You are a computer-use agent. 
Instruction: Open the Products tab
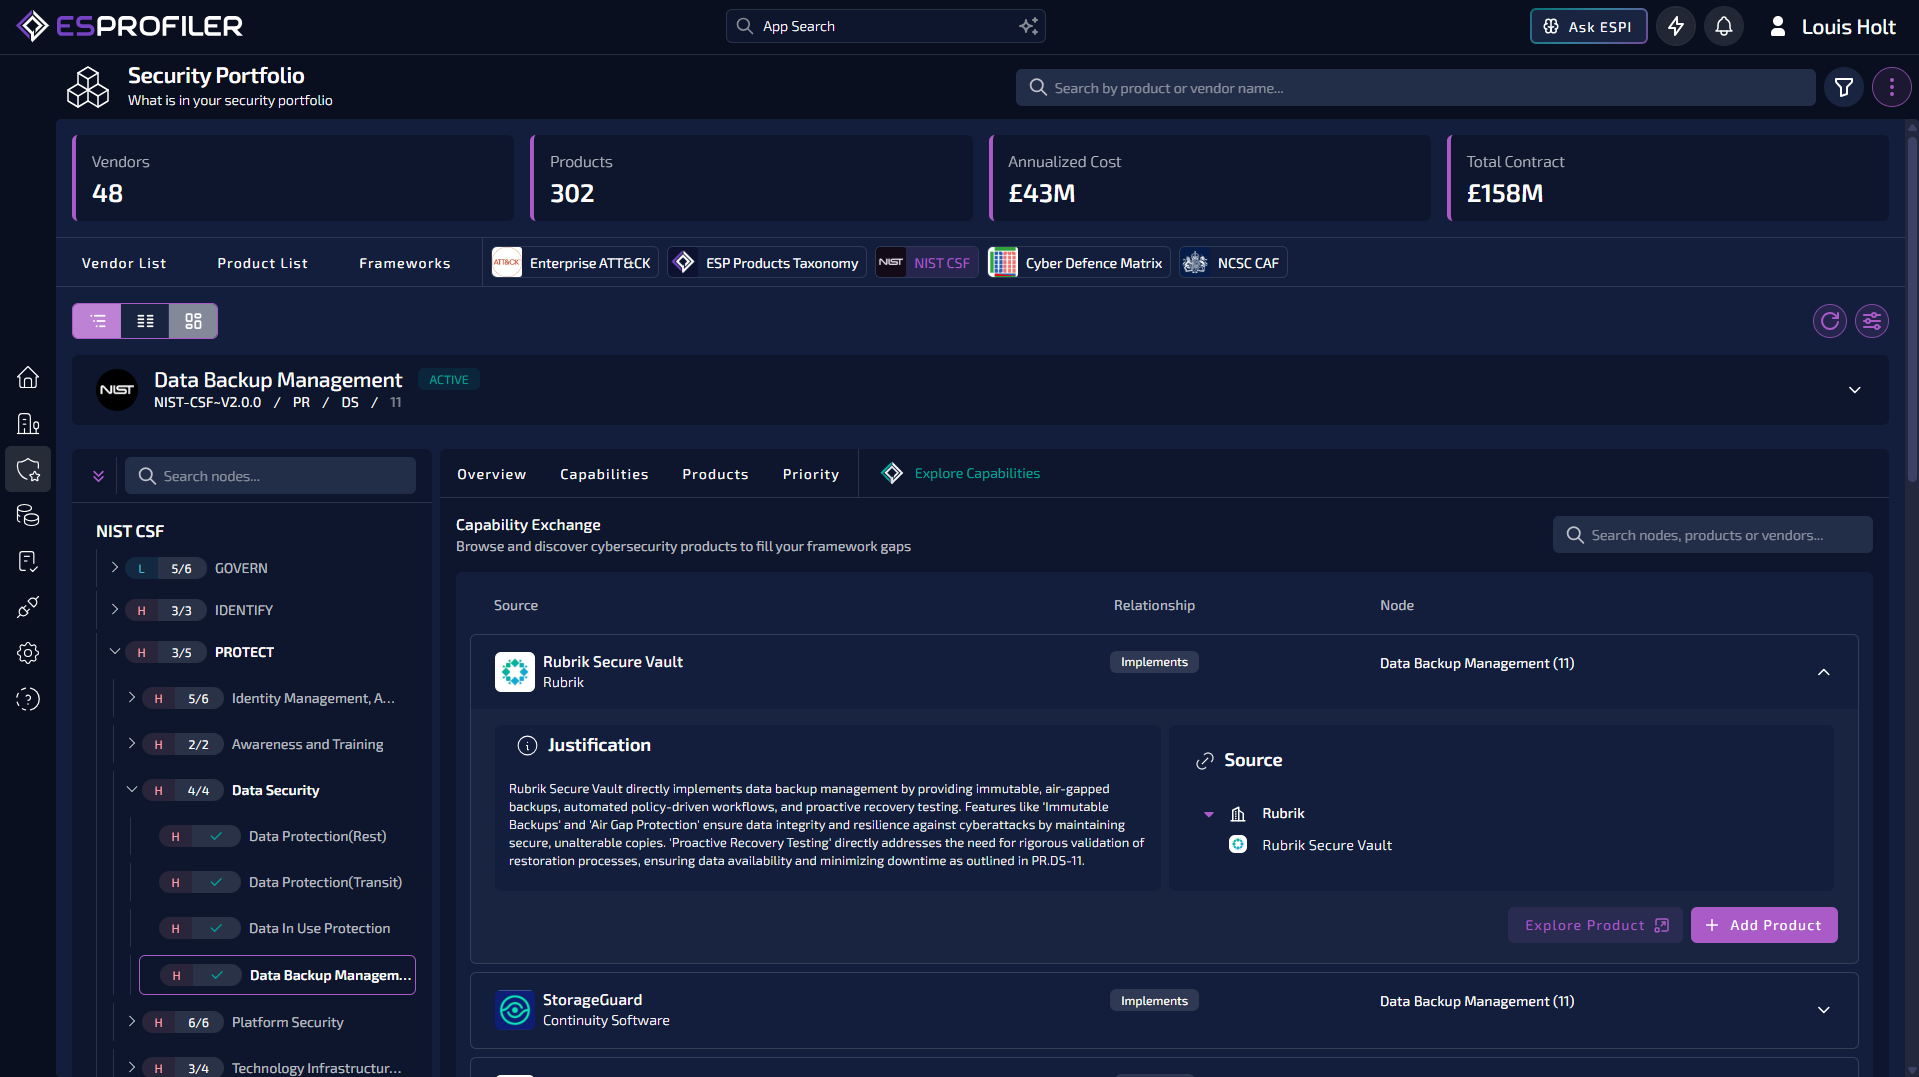pos(715,474)
